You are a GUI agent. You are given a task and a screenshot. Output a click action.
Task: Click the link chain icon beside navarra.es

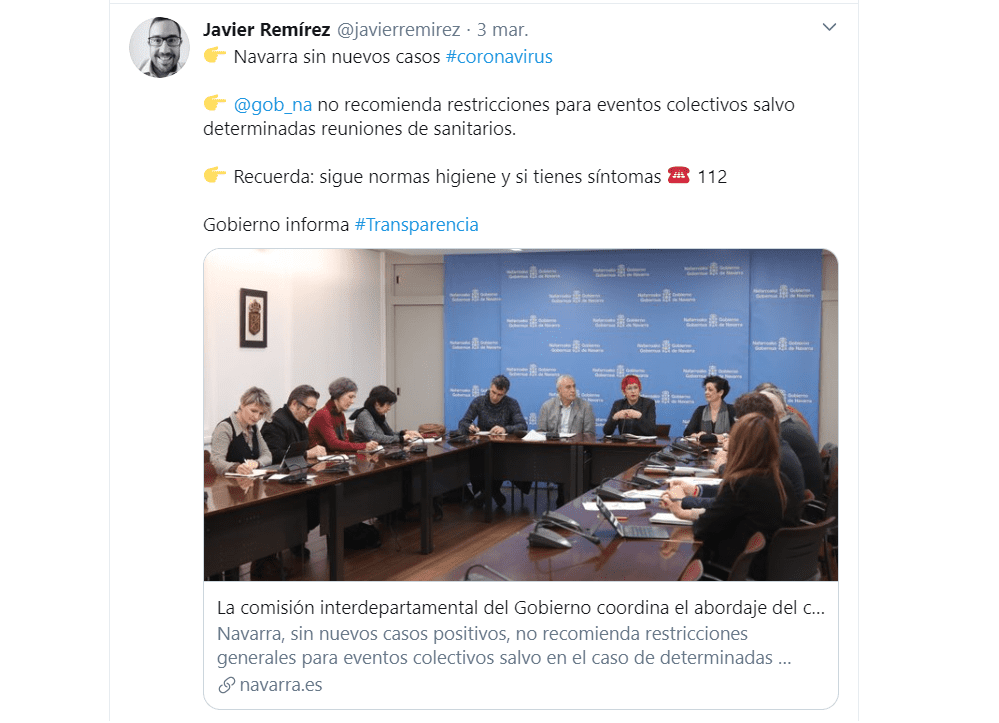(226, 685)
